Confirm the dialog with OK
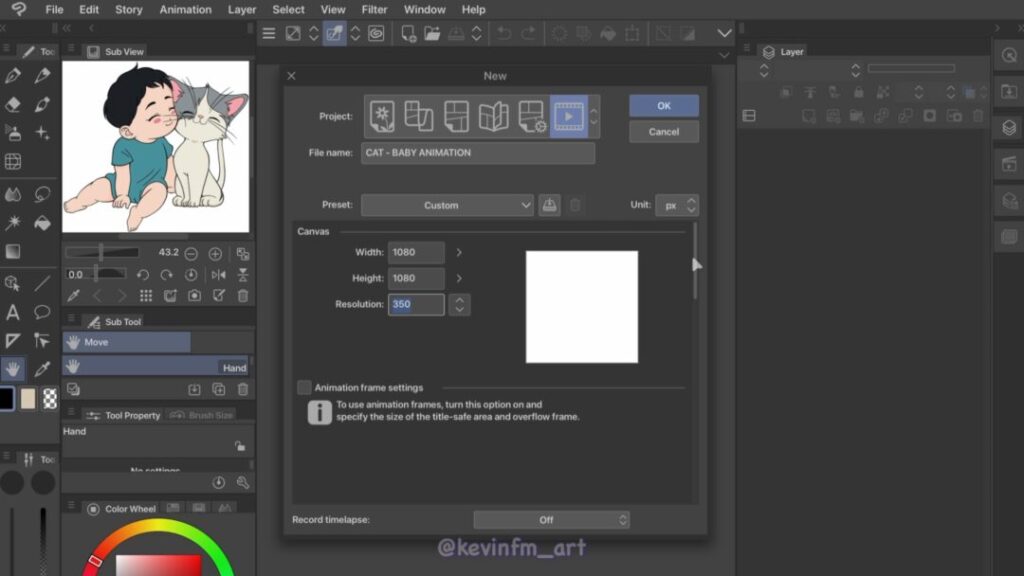 (x=664, y=106)
